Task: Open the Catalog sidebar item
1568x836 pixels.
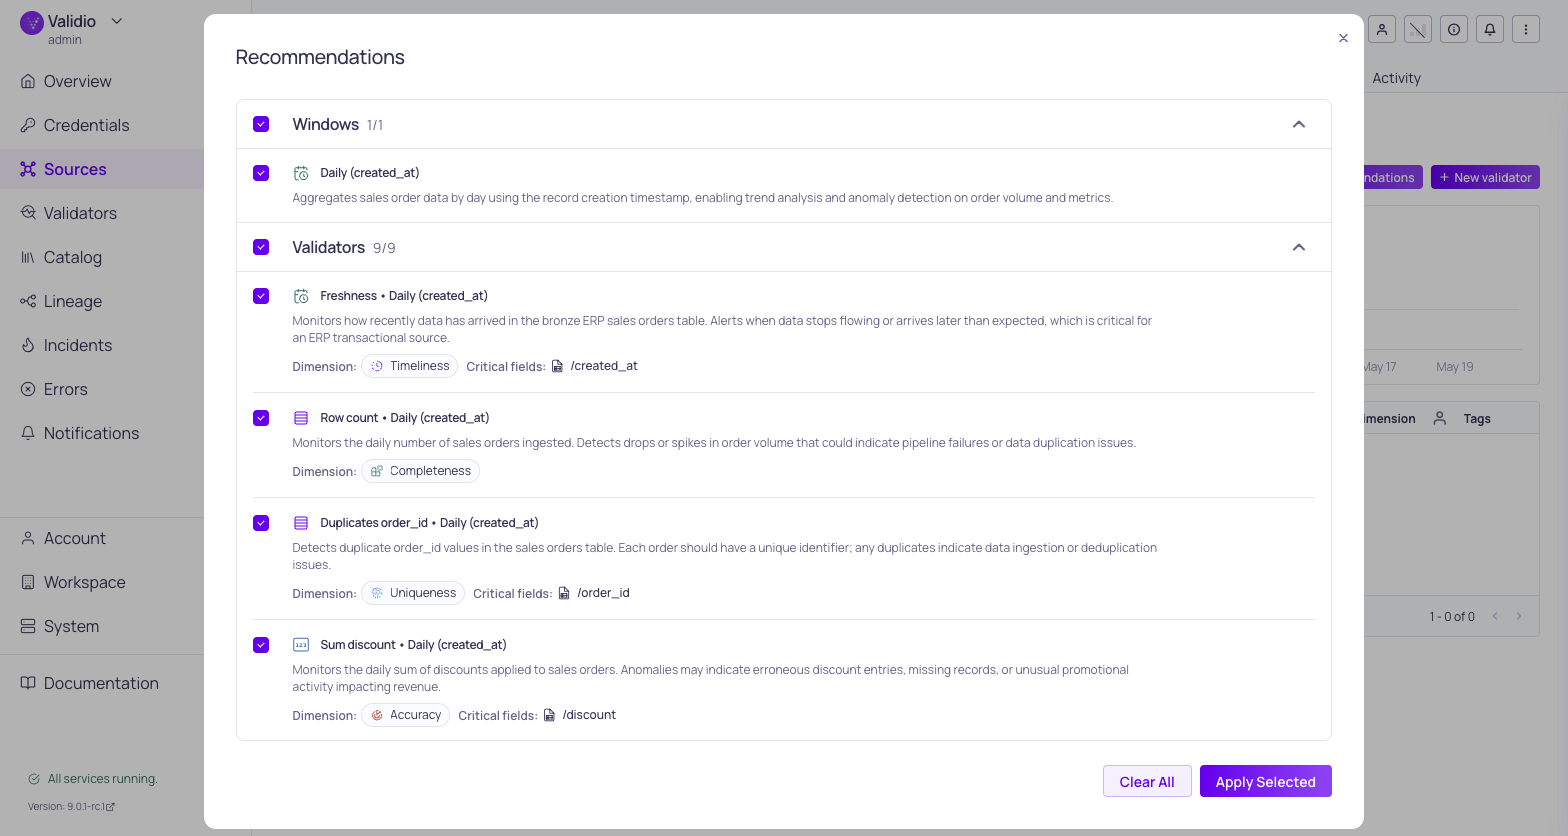Action: point(73,257)
